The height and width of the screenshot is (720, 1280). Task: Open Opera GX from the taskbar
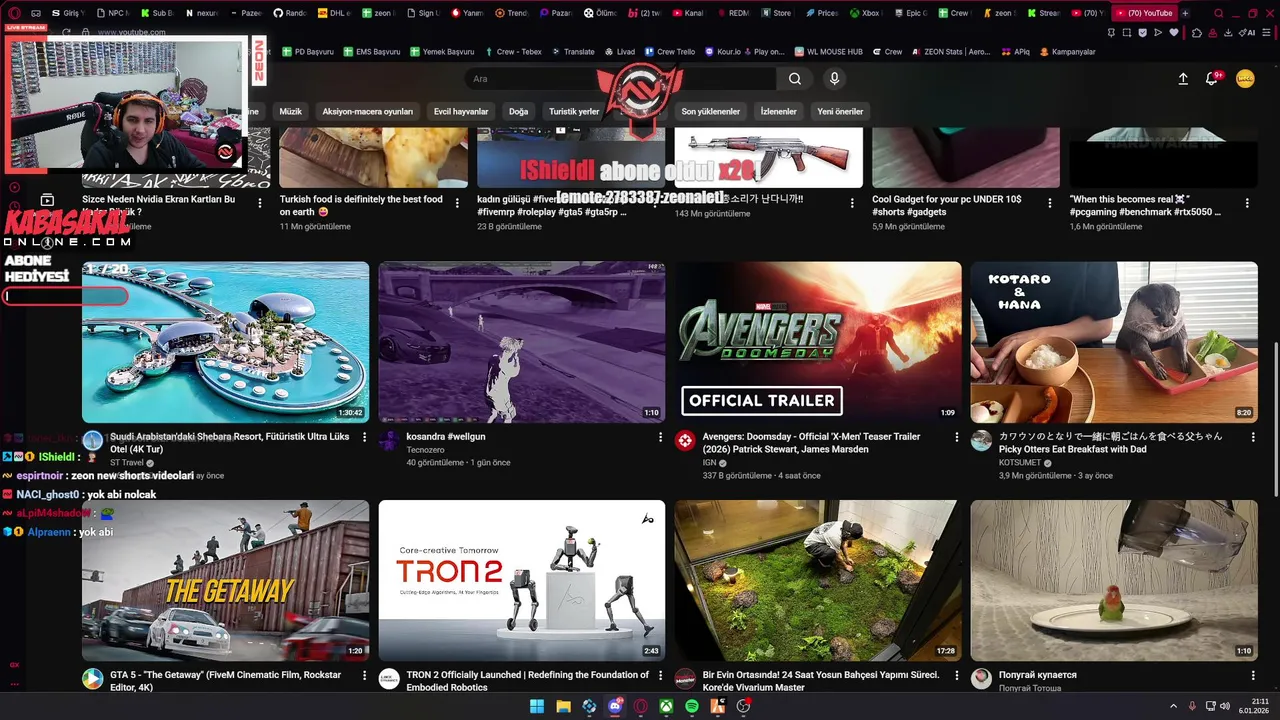640,706
